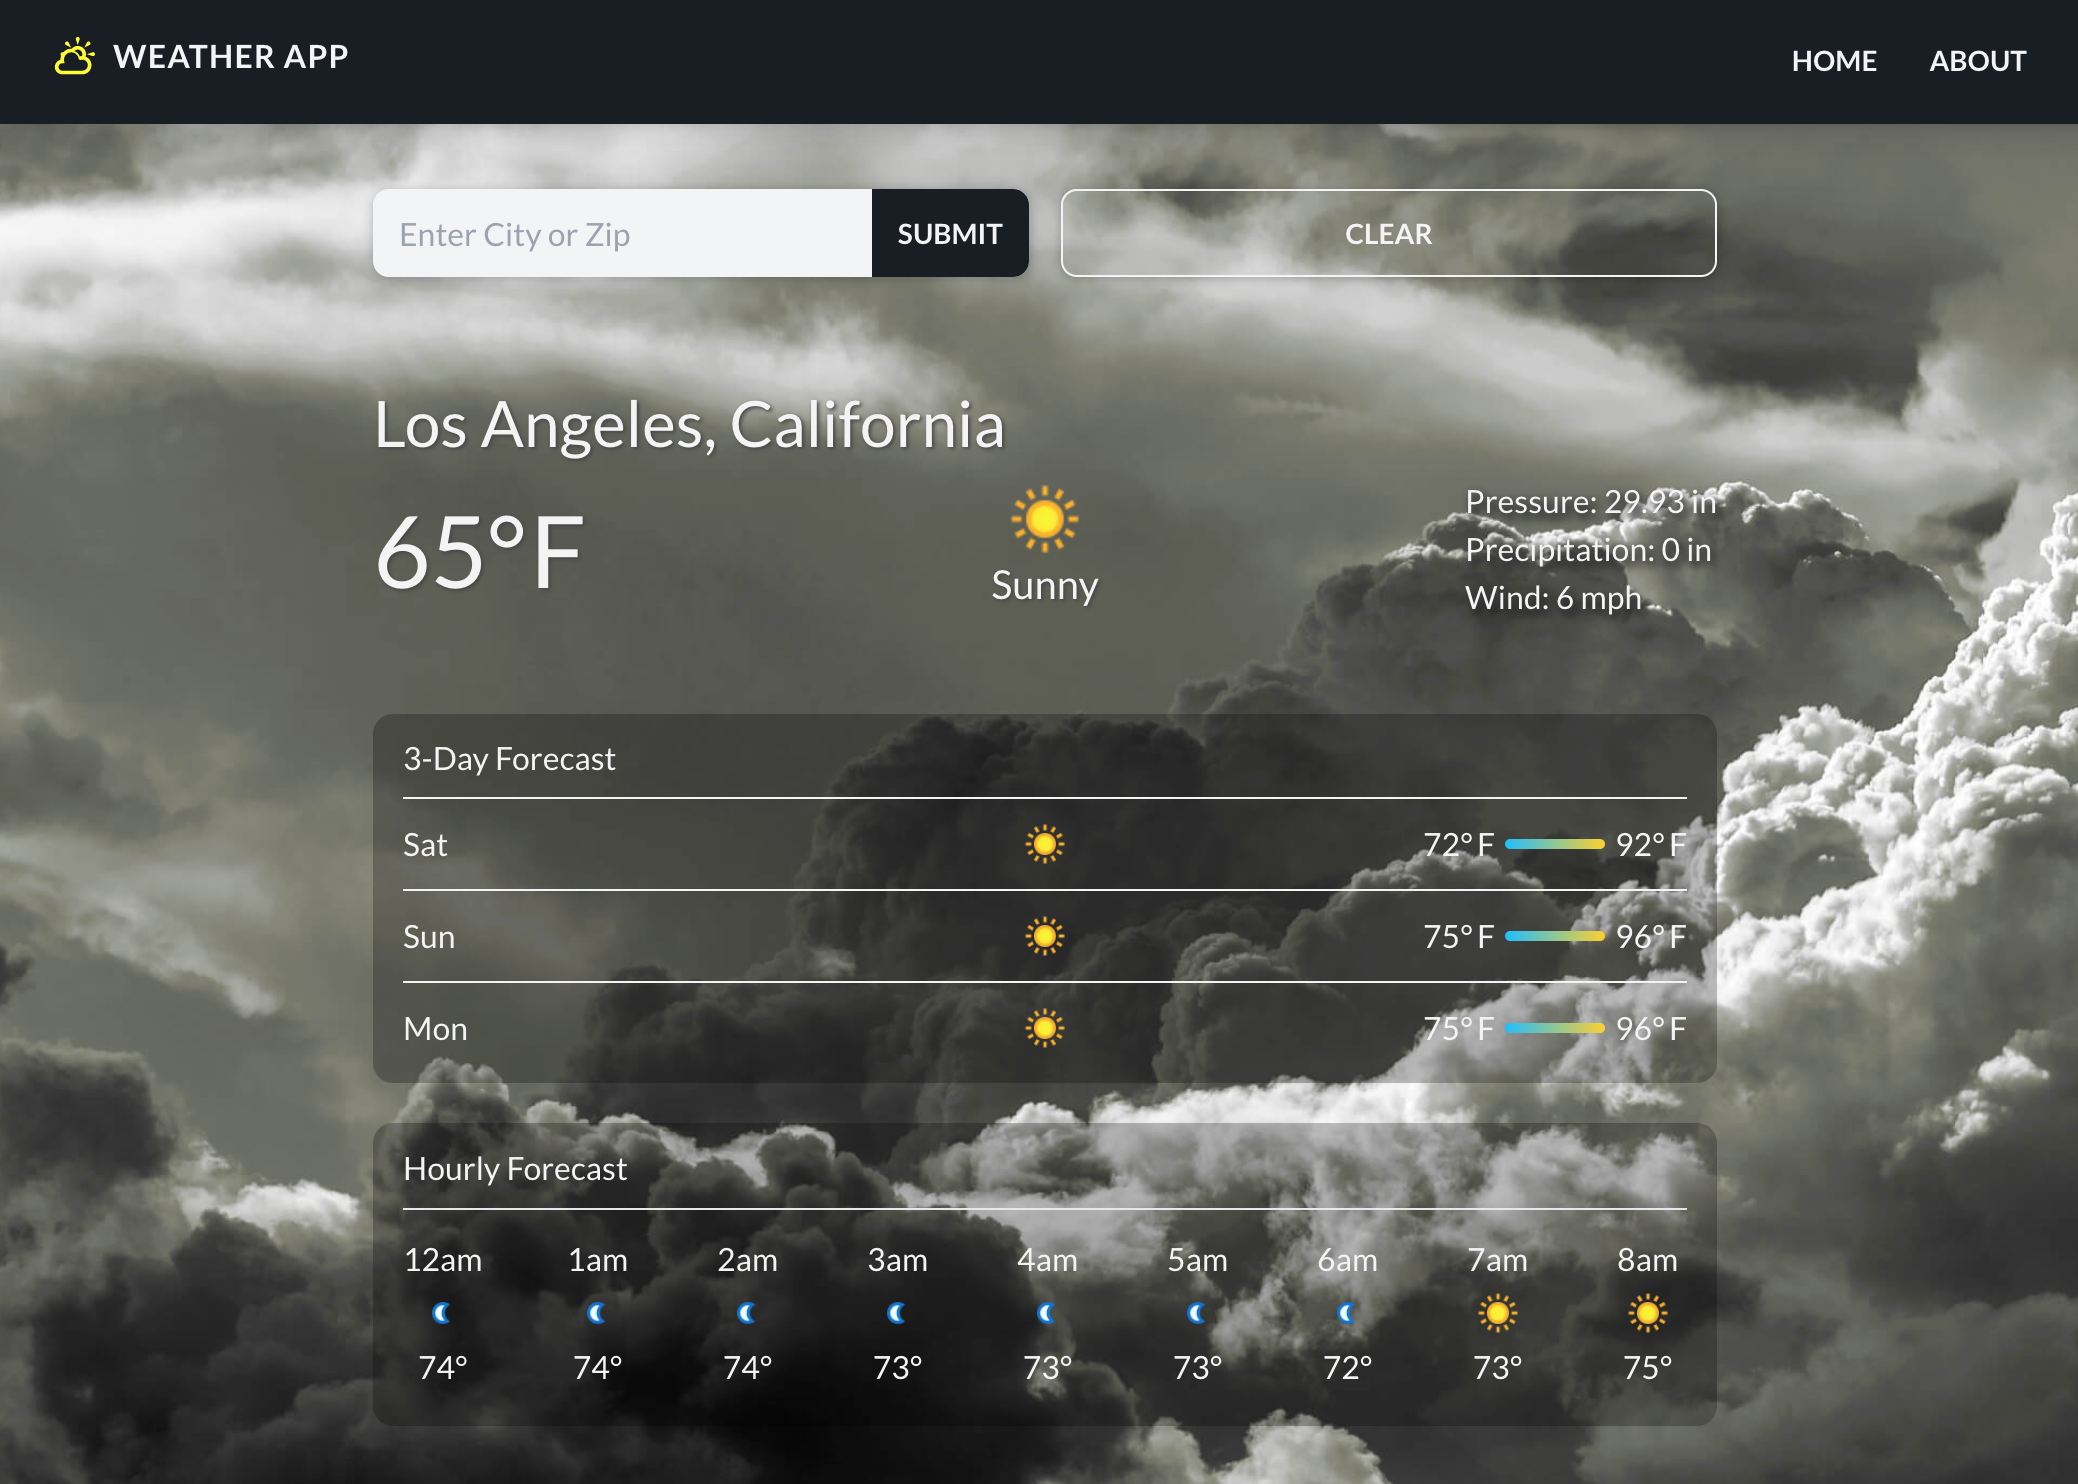The height and width of the screenshot is (1484, 2078).
Task: Click the 1am moon icon
Action: pyautogui.click(x=597, y=1313)
